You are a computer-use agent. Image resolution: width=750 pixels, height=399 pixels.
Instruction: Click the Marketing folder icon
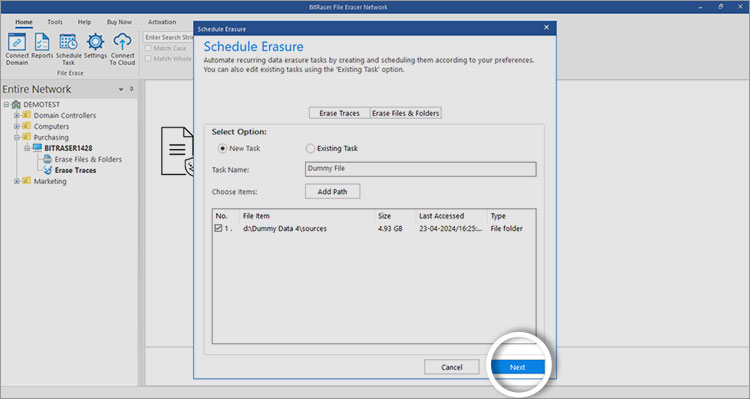[27, 181]
